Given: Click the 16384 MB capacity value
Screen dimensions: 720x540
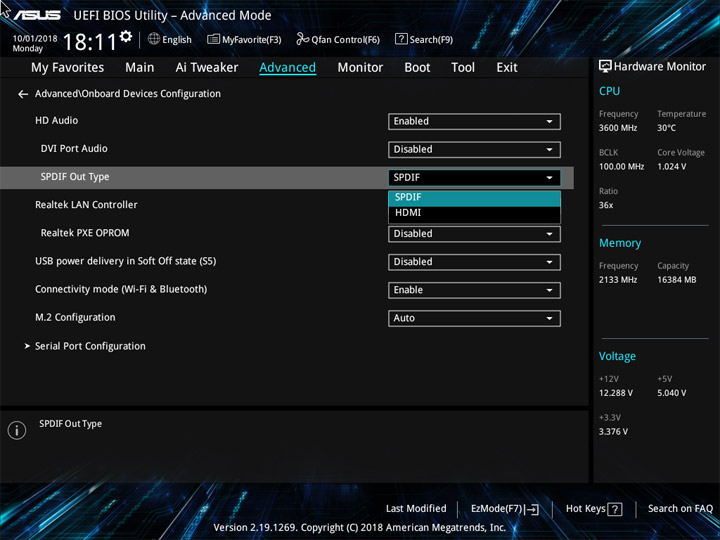Looking at the screenshot, I should click(x=677, y=280).
